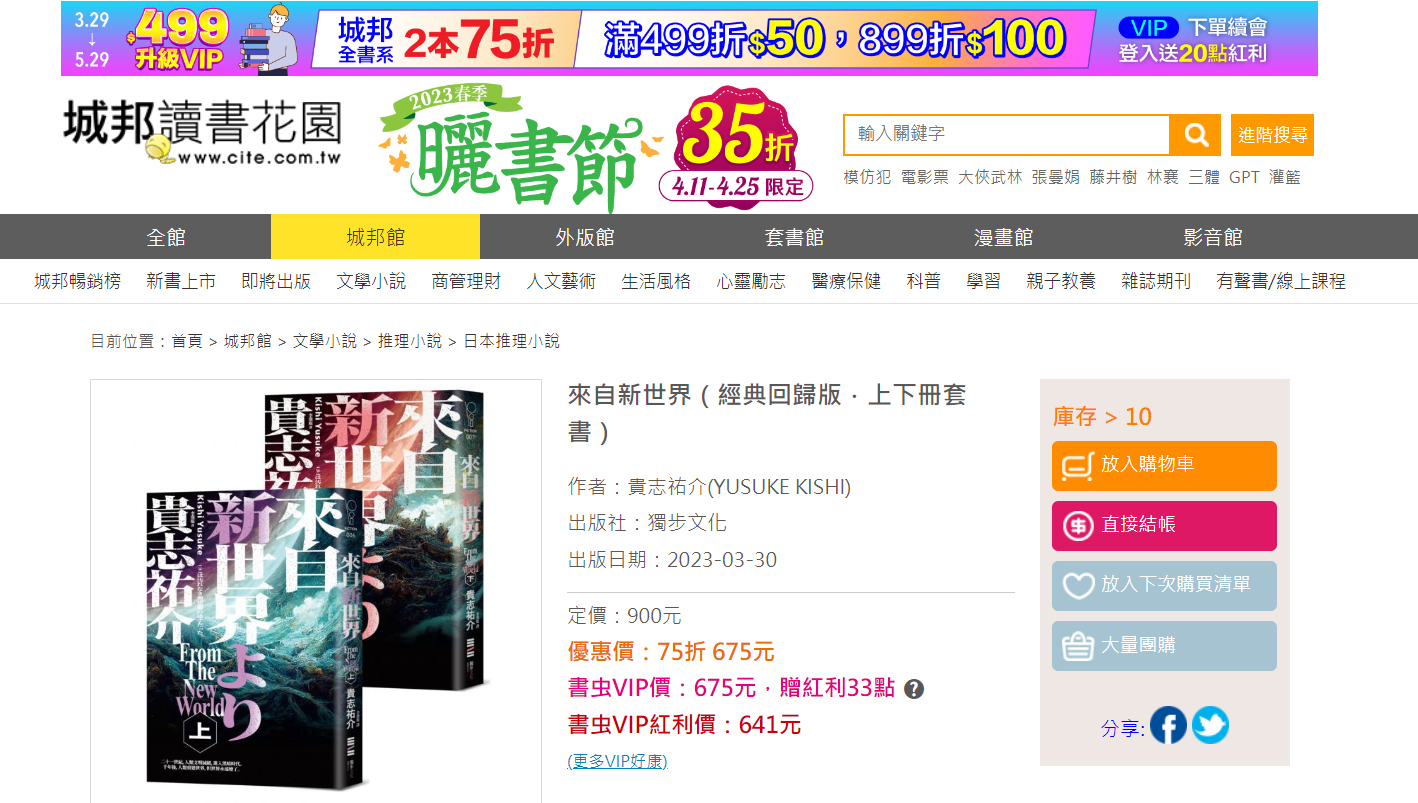The width and height of the screenshot is (1418, 803).
Task: Click the 日本推理小說 breadcrumb link
Action: click(x=511, y=341)
